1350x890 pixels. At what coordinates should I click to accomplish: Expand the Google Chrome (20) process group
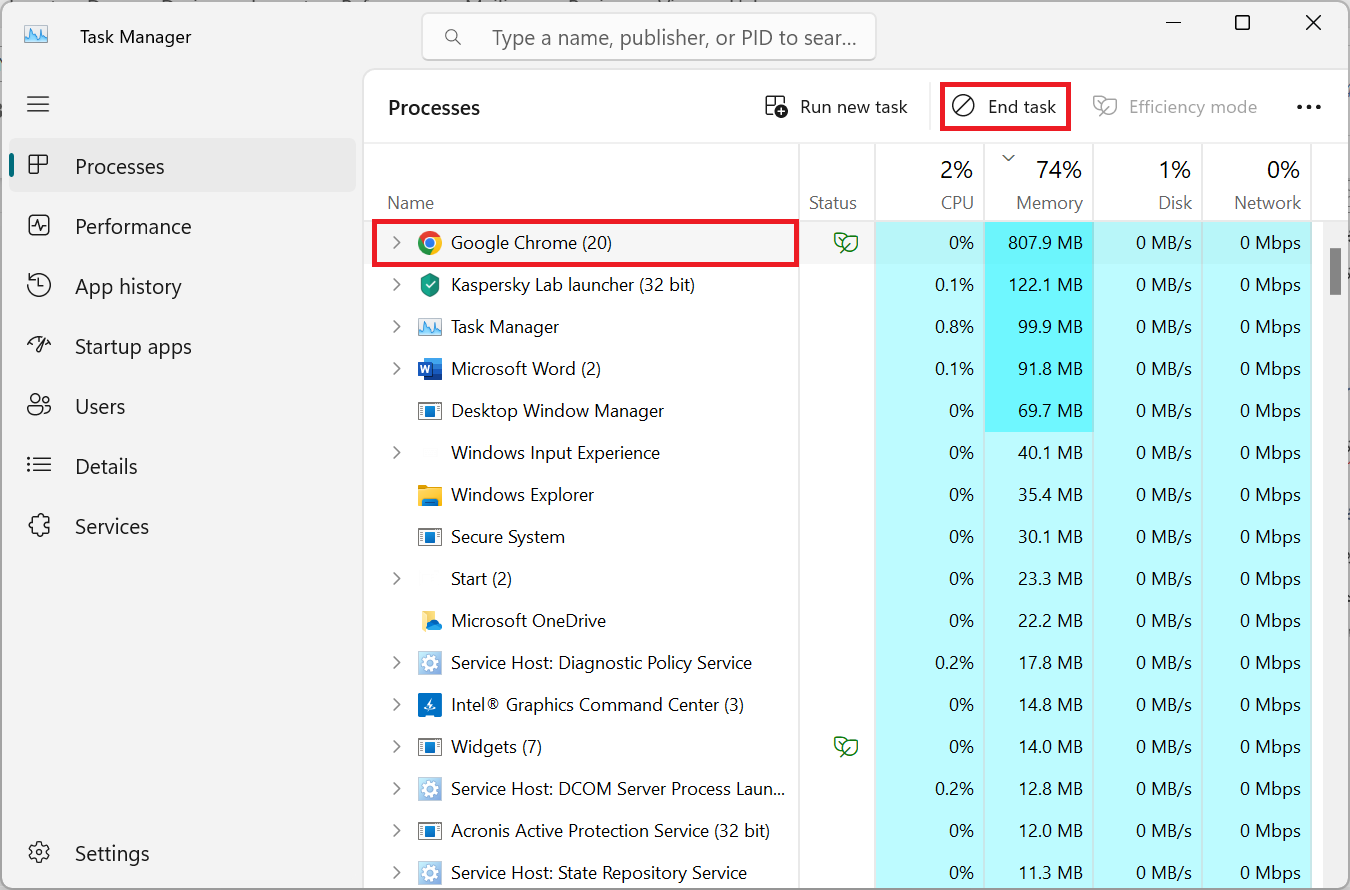click(x=396, y=243)
